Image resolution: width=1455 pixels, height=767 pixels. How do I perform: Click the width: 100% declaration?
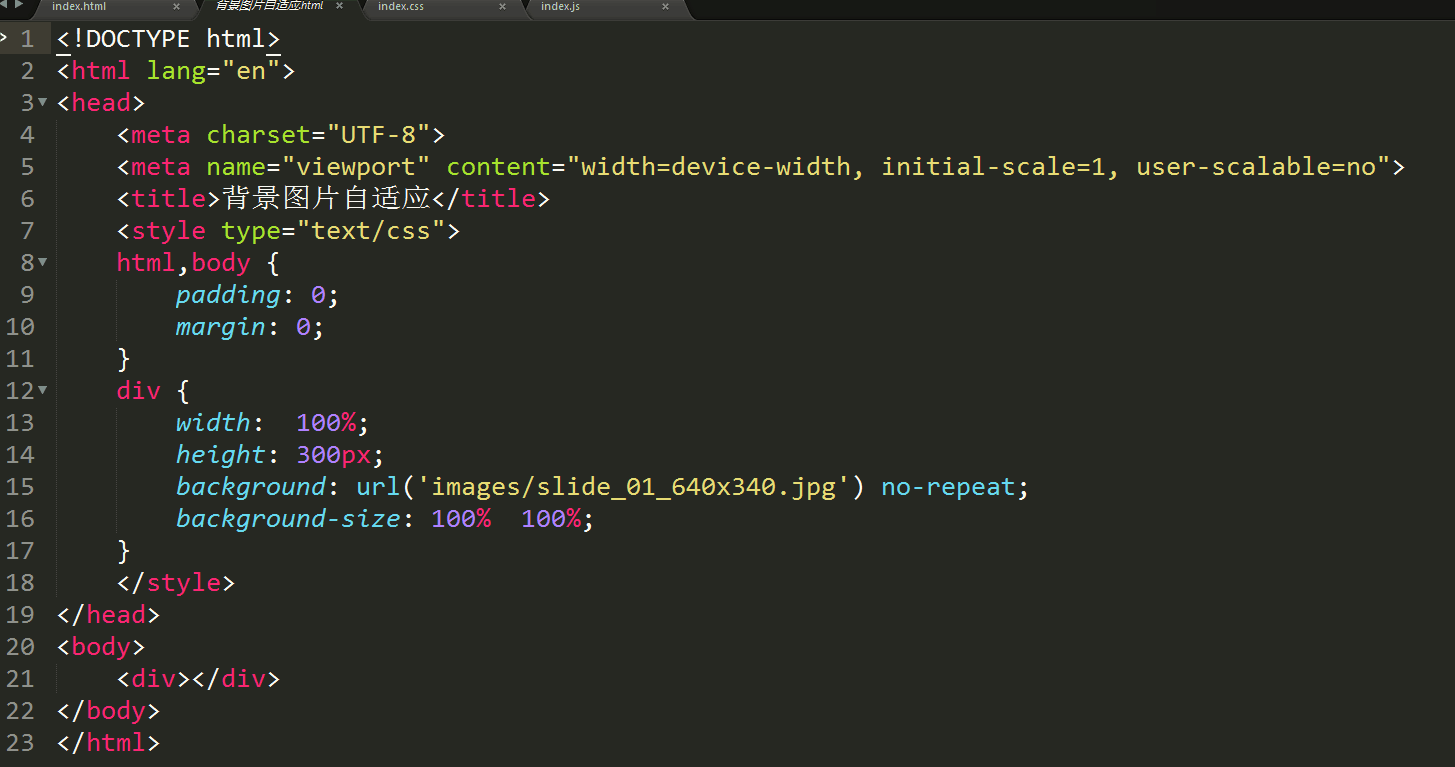tap(273, 423)
